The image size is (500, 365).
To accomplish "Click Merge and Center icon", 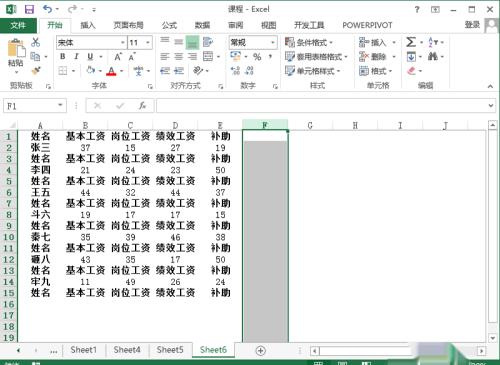I will [x=208, y=56].
